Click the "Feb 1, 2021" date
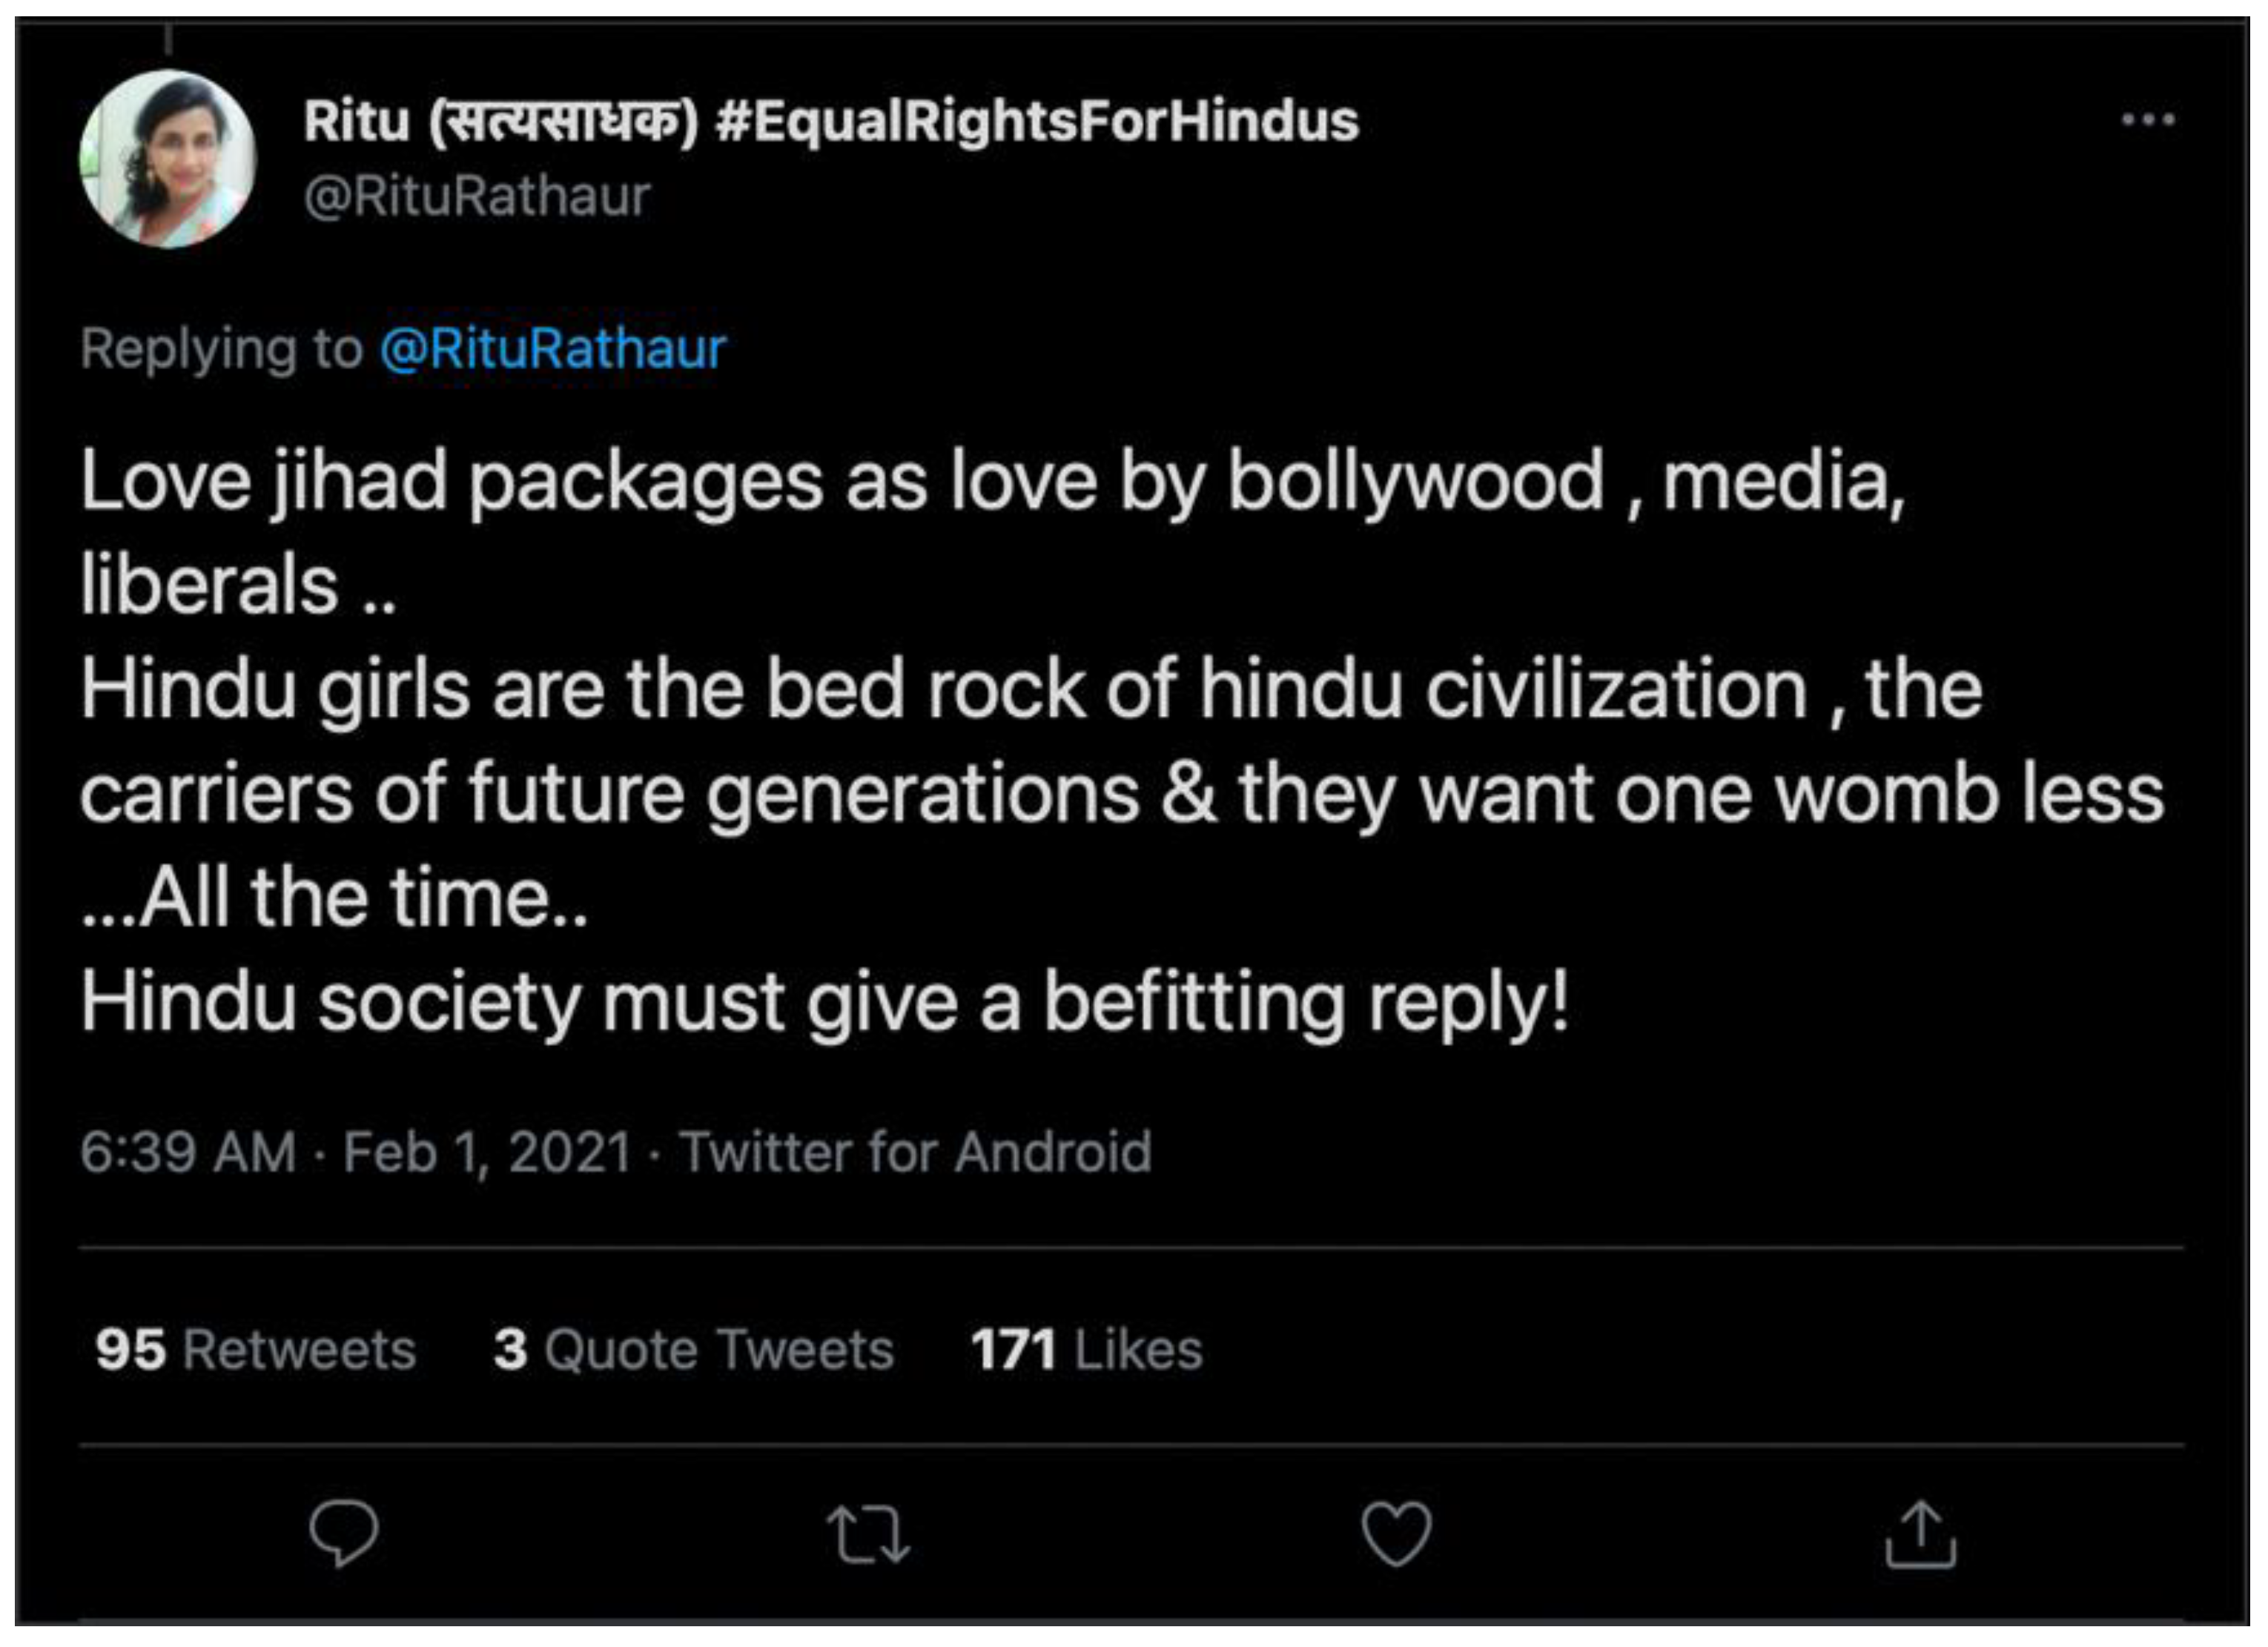The image size is (2268, 1647). (x=487, y=1152)
